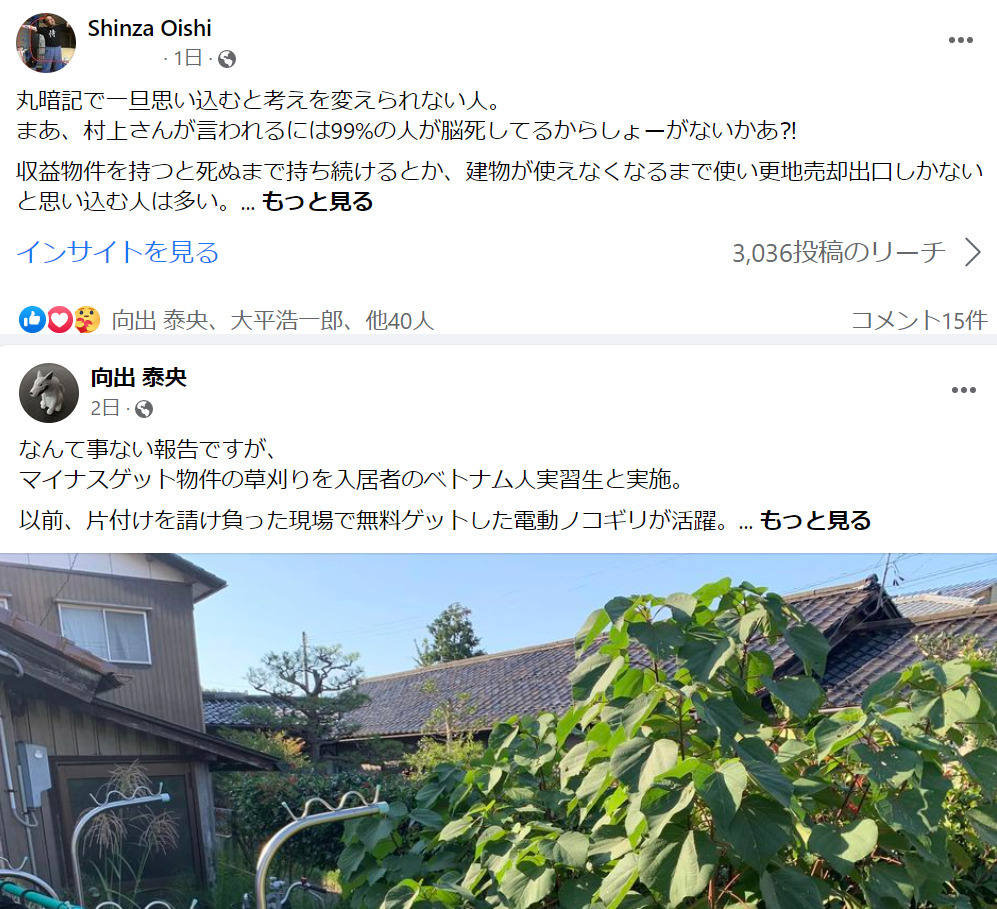
Task: Click the thumbs-up Like reaction icon
Action: tap(32, 320)
